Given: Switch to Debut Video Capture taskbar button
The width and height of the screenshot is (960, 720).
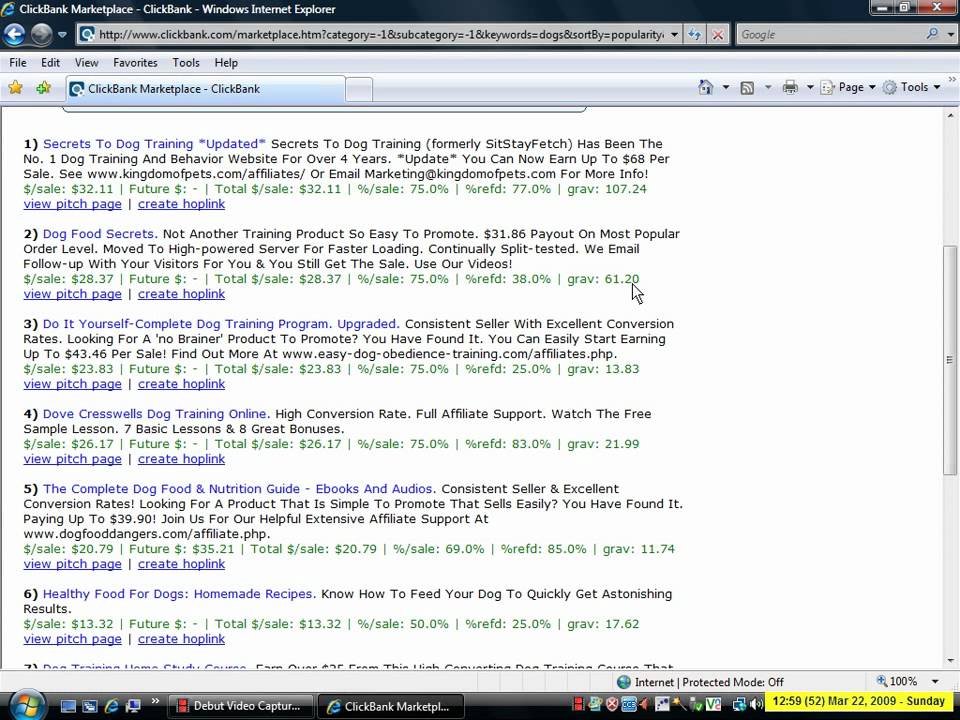Looking at the screenshot, I should pyautogui.click(x=240, y=706).
